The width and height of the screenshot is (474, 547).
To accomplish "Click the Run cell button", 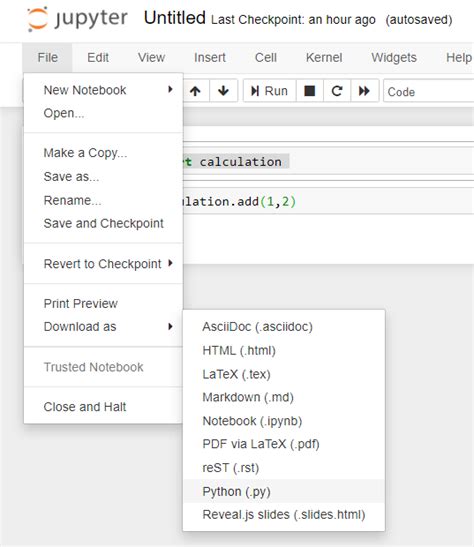I will tap(269, 91).
